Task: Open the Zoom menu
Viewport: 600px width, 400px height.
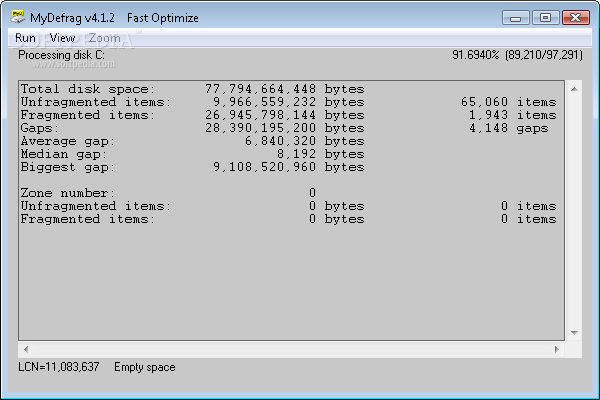Action: pyautogui.click(x=105, y=38)
